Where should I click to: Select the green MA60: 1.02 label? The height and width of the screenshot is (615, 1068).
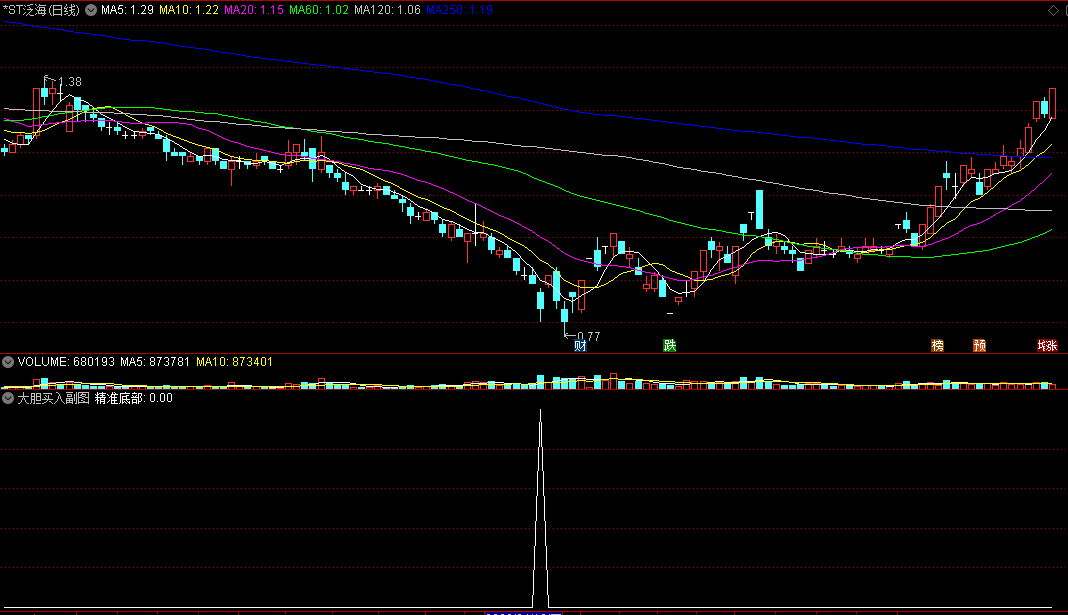click(x=319, y=10)
